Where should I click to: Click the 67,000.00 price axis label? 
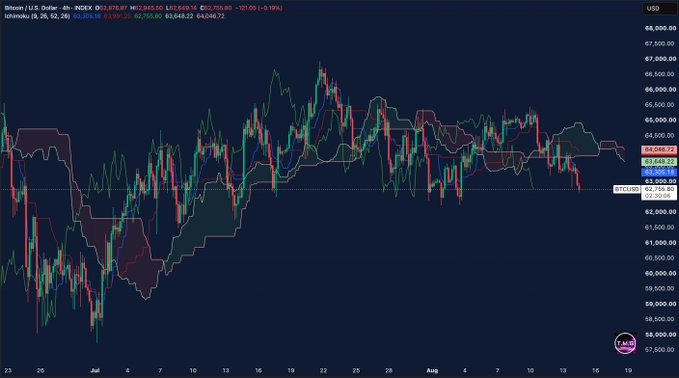(660, 59)
